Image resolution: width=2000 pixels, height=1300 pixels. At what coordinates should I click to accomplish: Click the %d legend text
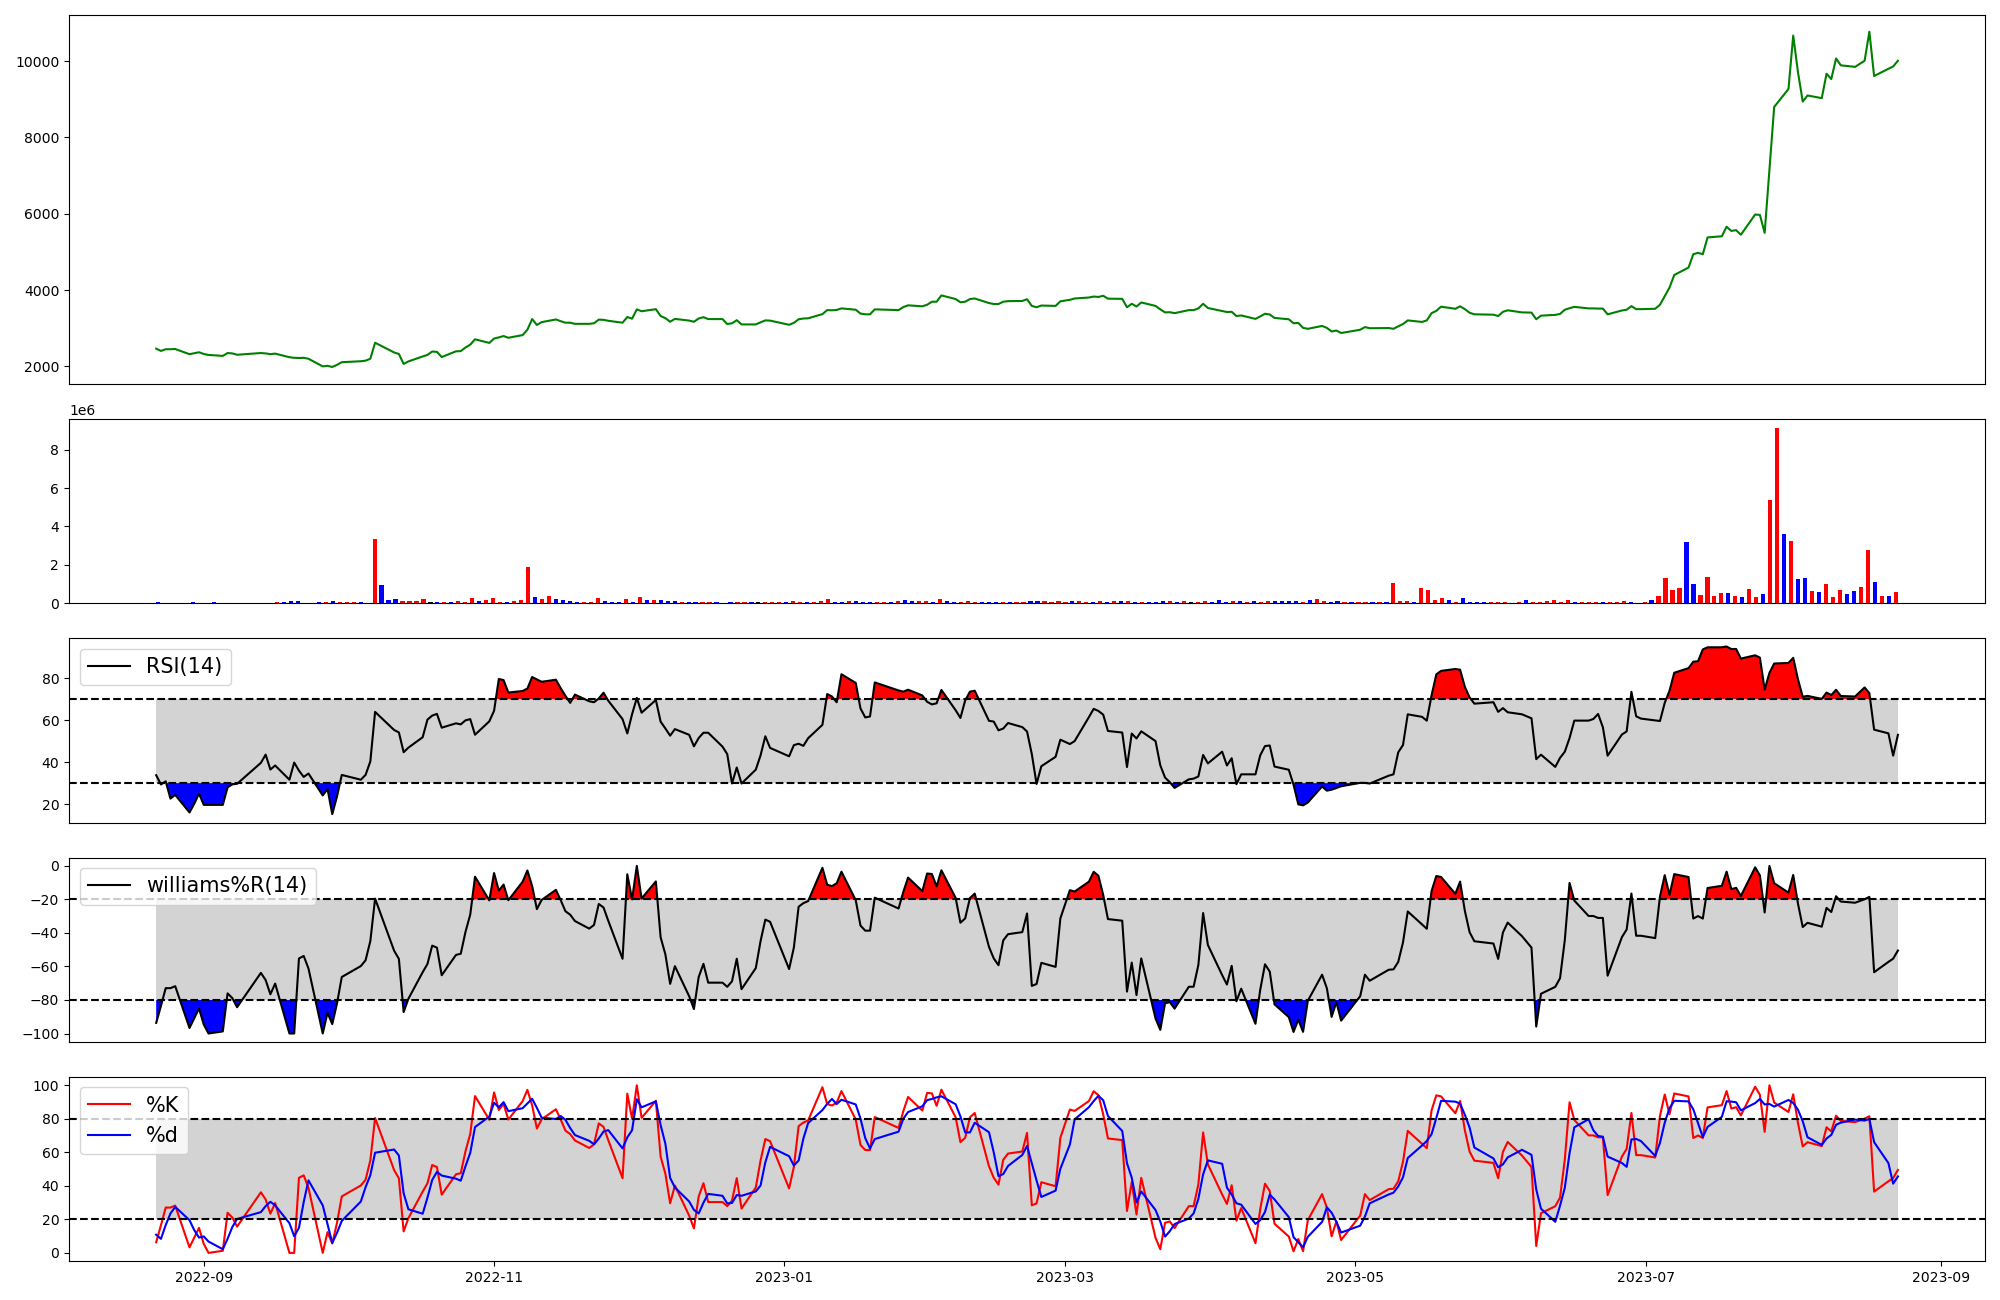pos(162,1135)
